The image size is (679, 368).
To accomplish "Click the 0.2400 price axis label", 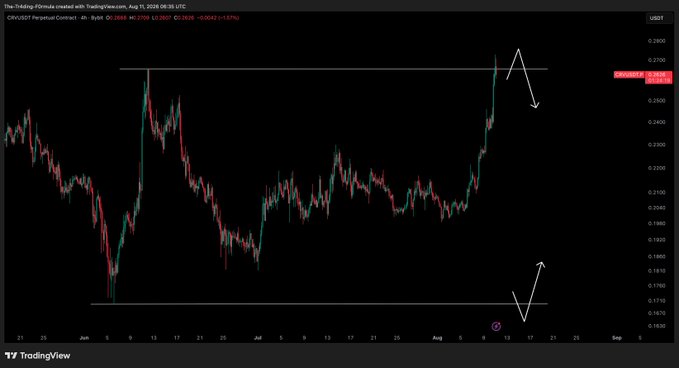I will (656, 123).
